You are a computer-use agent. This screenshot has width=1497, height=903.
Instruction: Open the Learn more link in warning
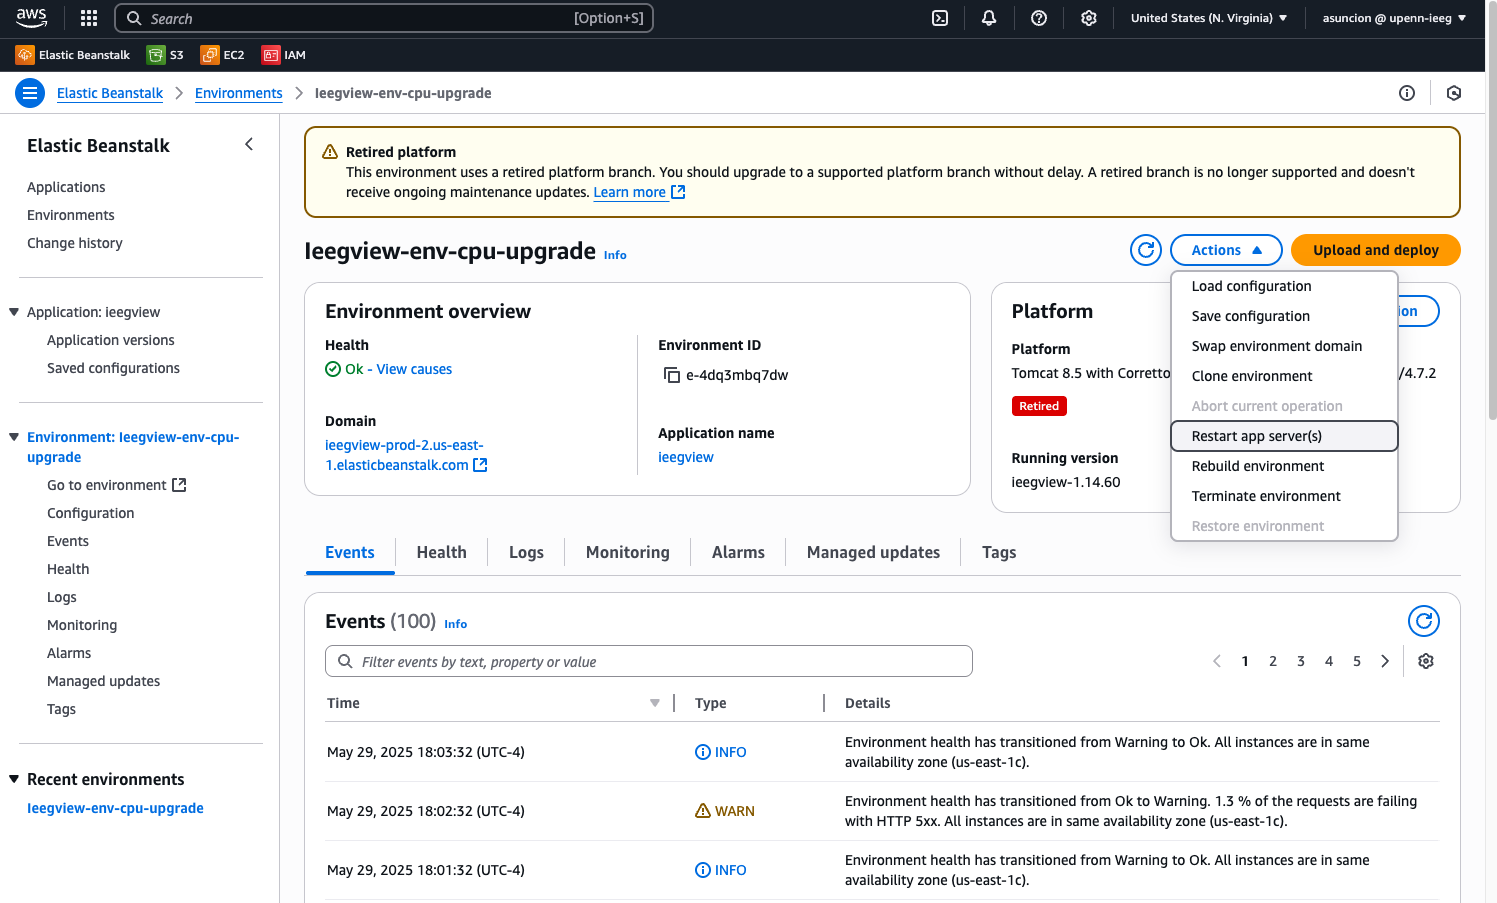click(639, 192)
